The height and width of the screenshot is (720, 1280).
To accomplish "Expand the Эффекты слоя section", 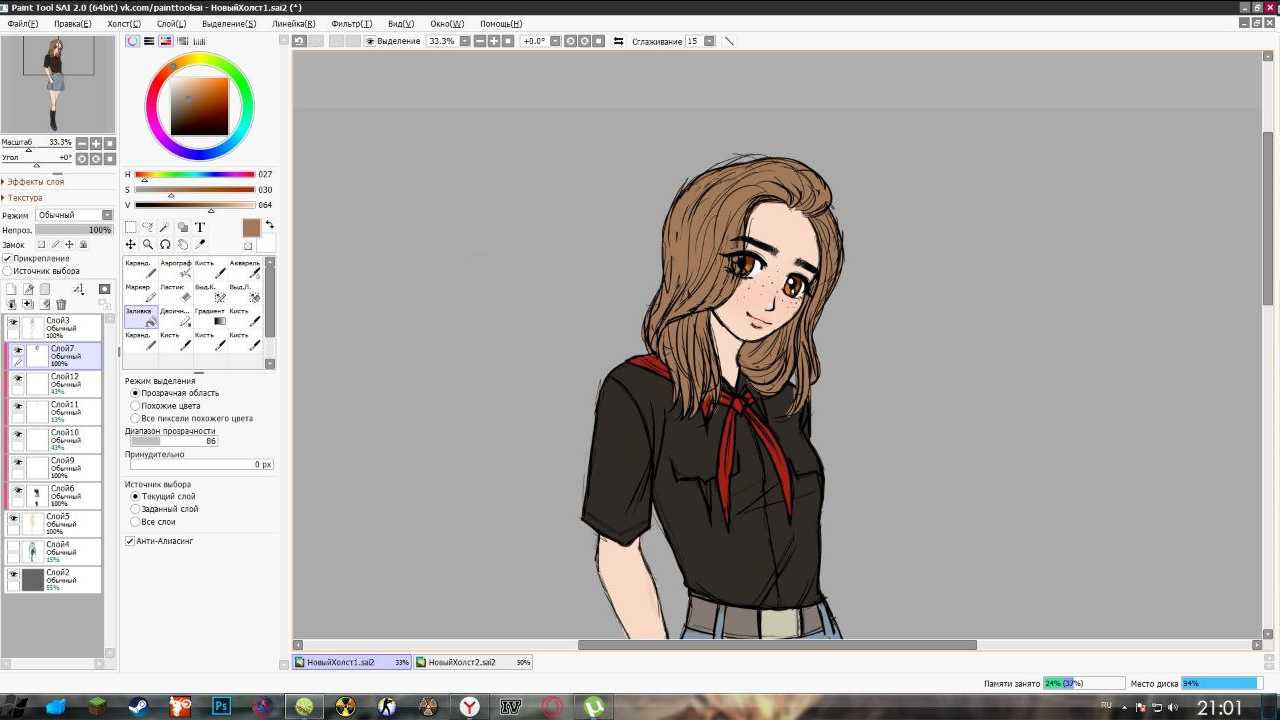I will click(x=35, y=182).
